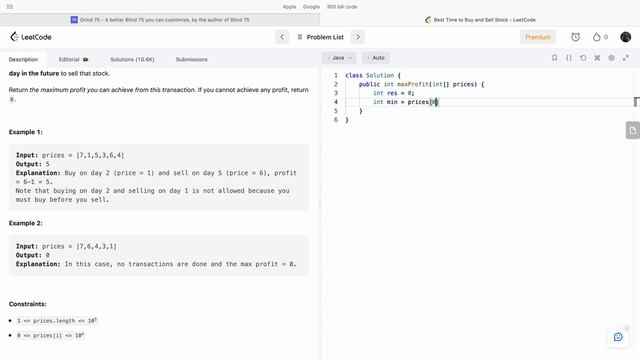Switch to Best Time to Buy and Sell Stock tab

(x=480, y=20)
